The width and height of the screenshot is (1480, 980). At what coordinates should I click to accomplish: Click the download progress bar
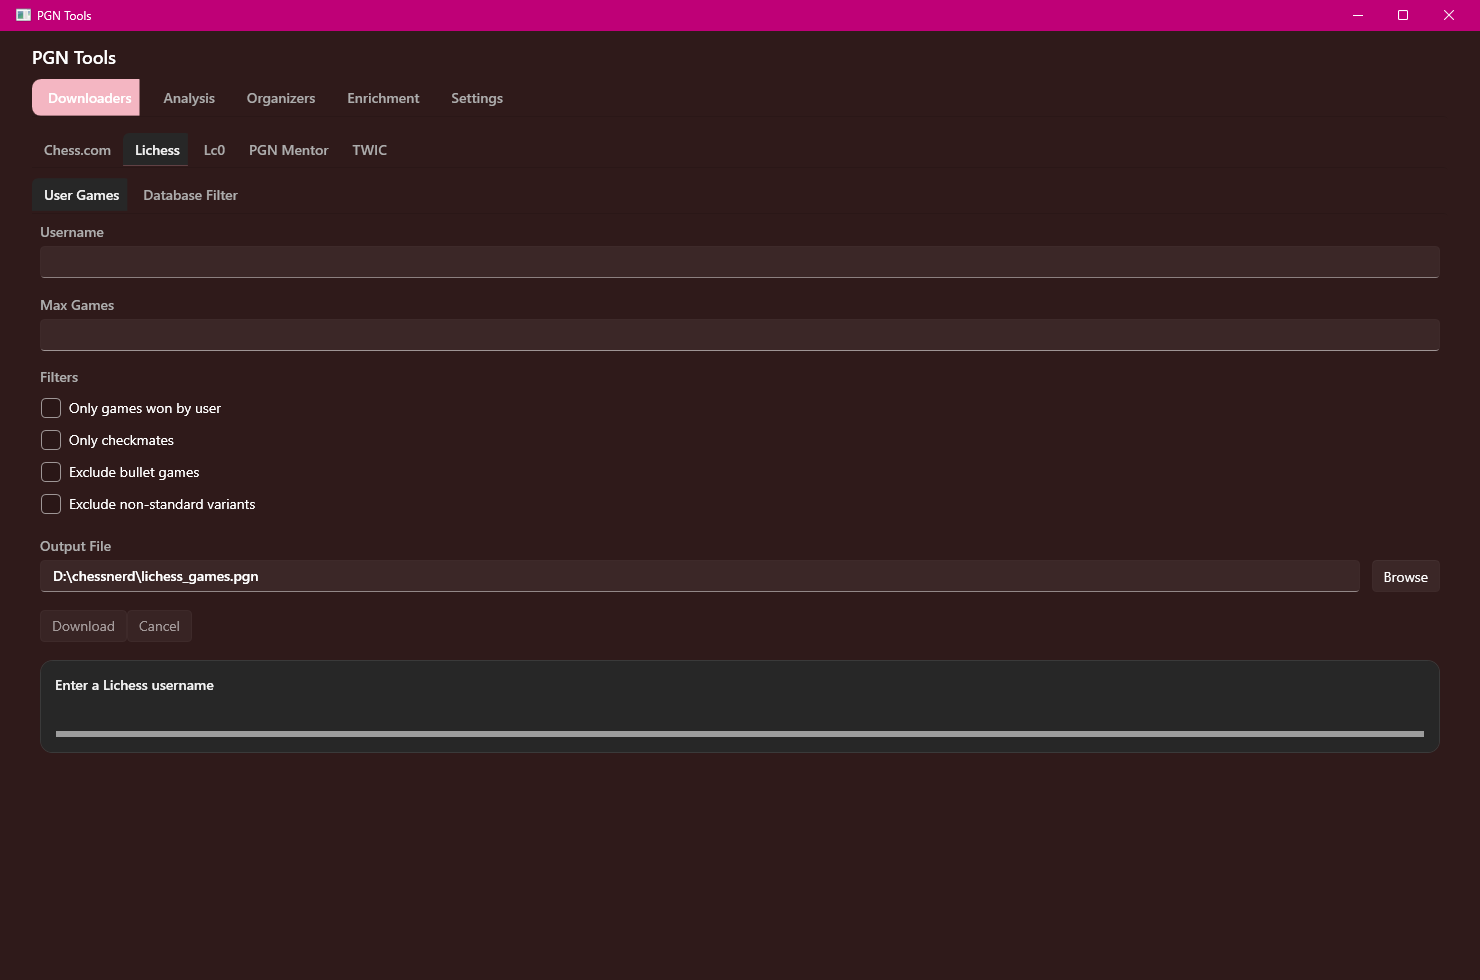click(x=739, y=734)
